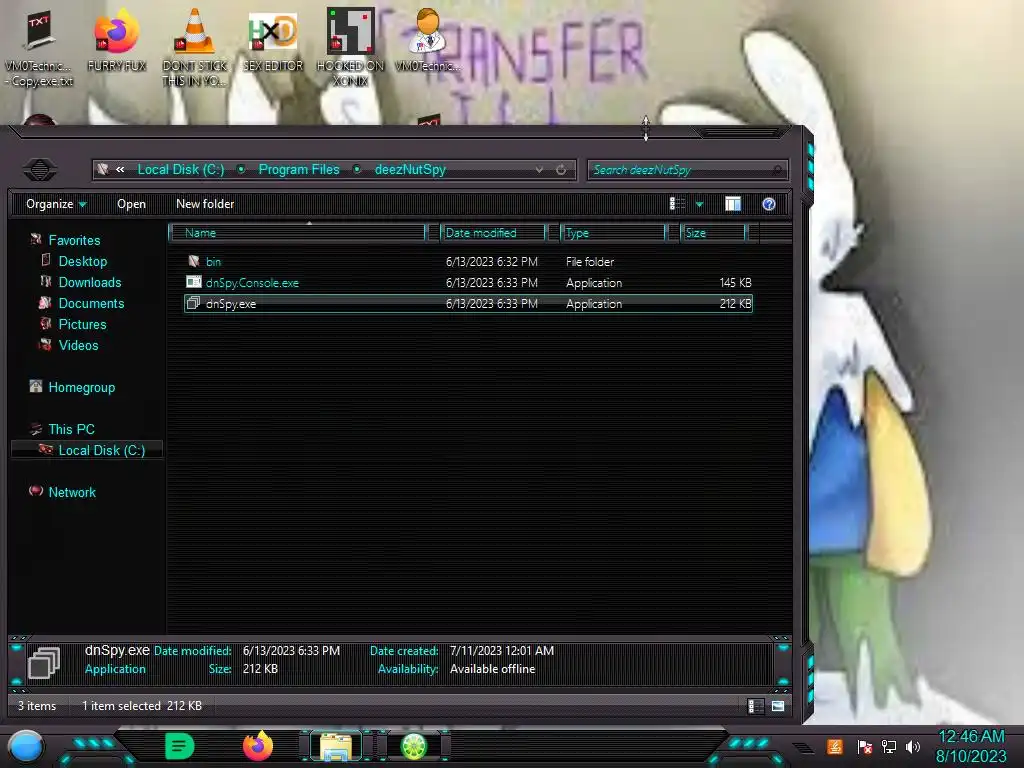Open the network tray icon
Image resolution: width=1024 pixels, height=768 pixels.
point(889,746)
